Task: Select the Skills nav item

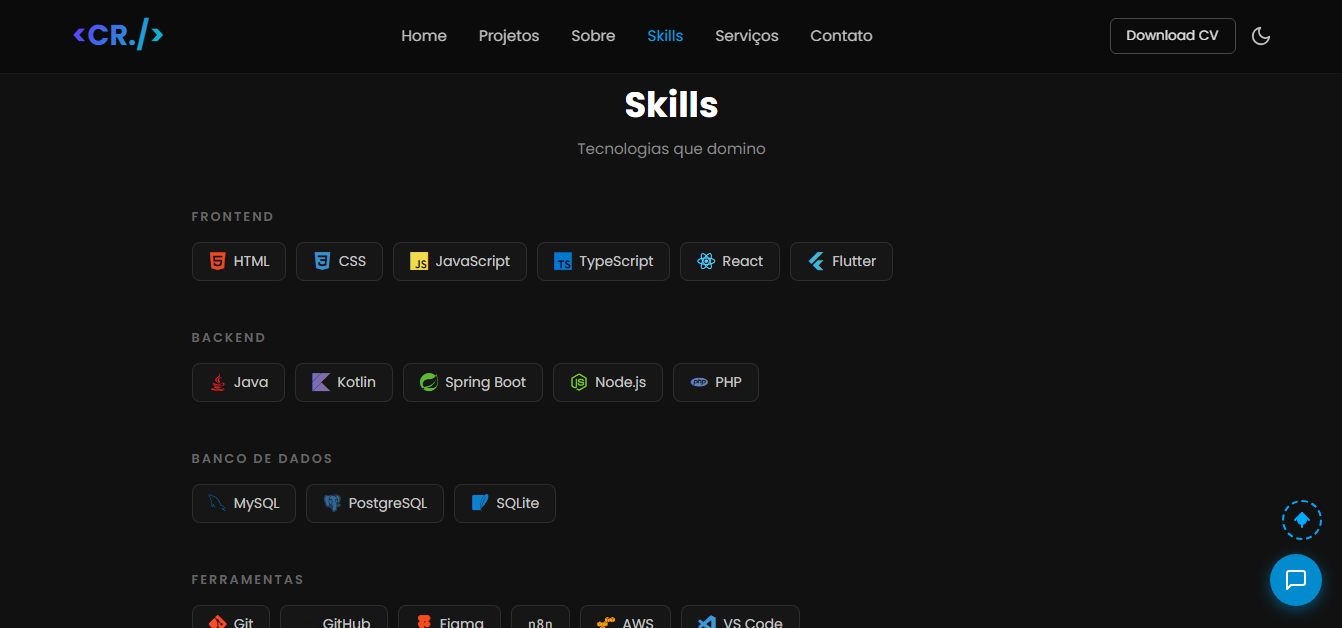Action: 665,36
